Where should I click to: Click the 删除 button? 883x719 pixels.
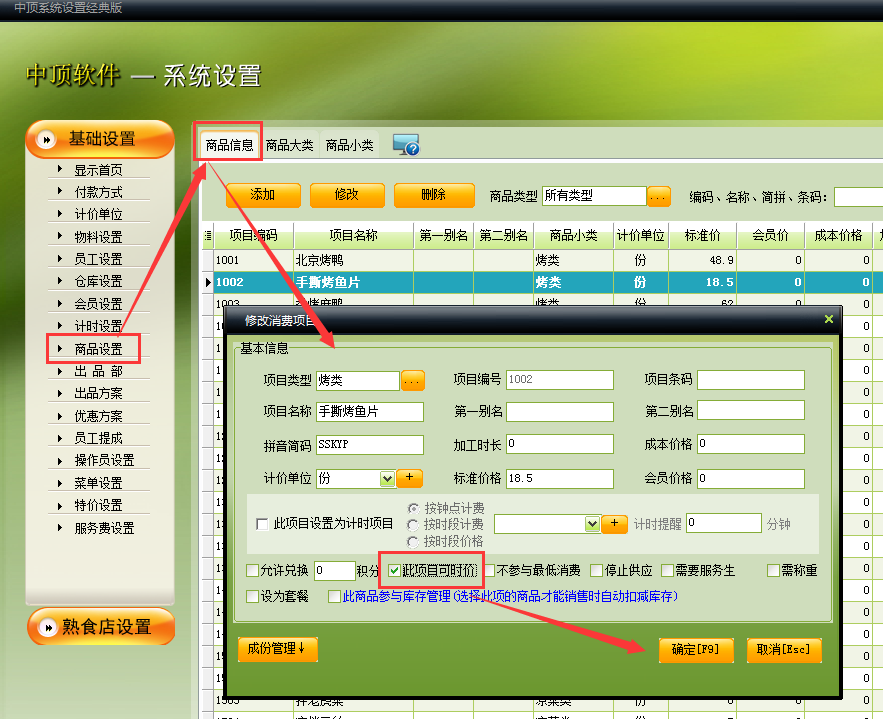pyautogui.click(x=434, y=195)
